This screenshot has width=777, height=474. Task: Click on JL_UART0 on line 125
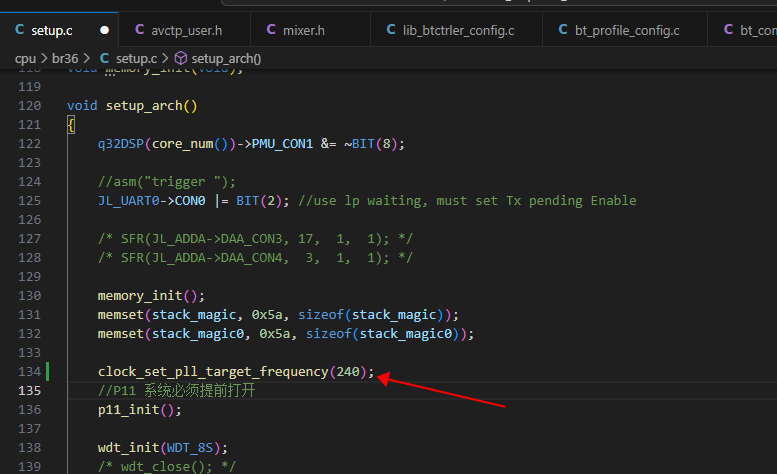(128, 201)
